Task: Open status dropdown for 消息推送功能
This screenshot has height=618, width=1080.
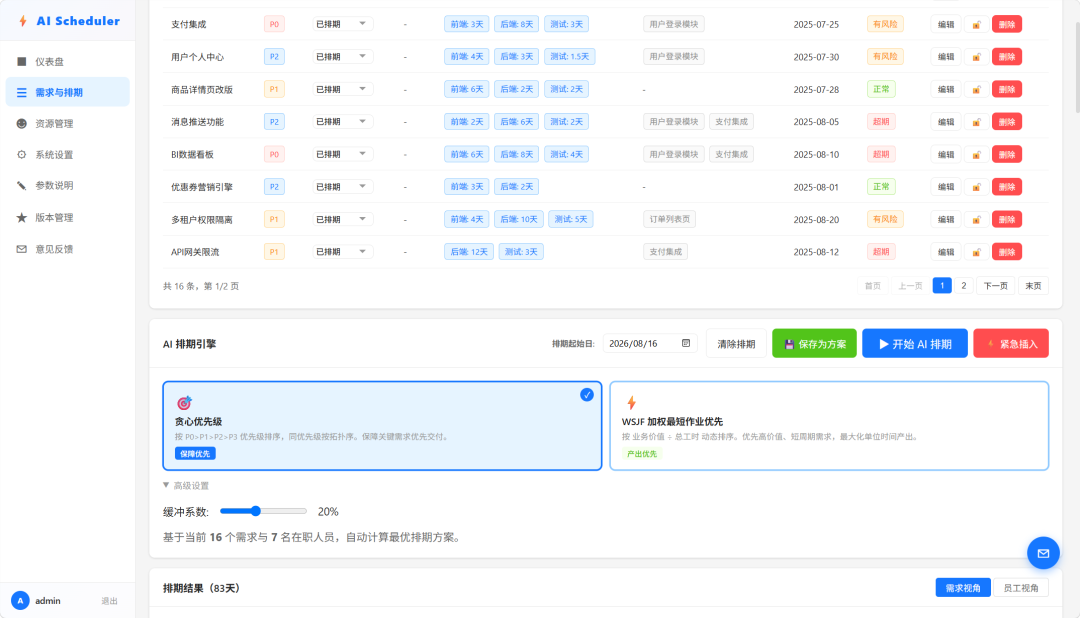Action: pos(342,122)
